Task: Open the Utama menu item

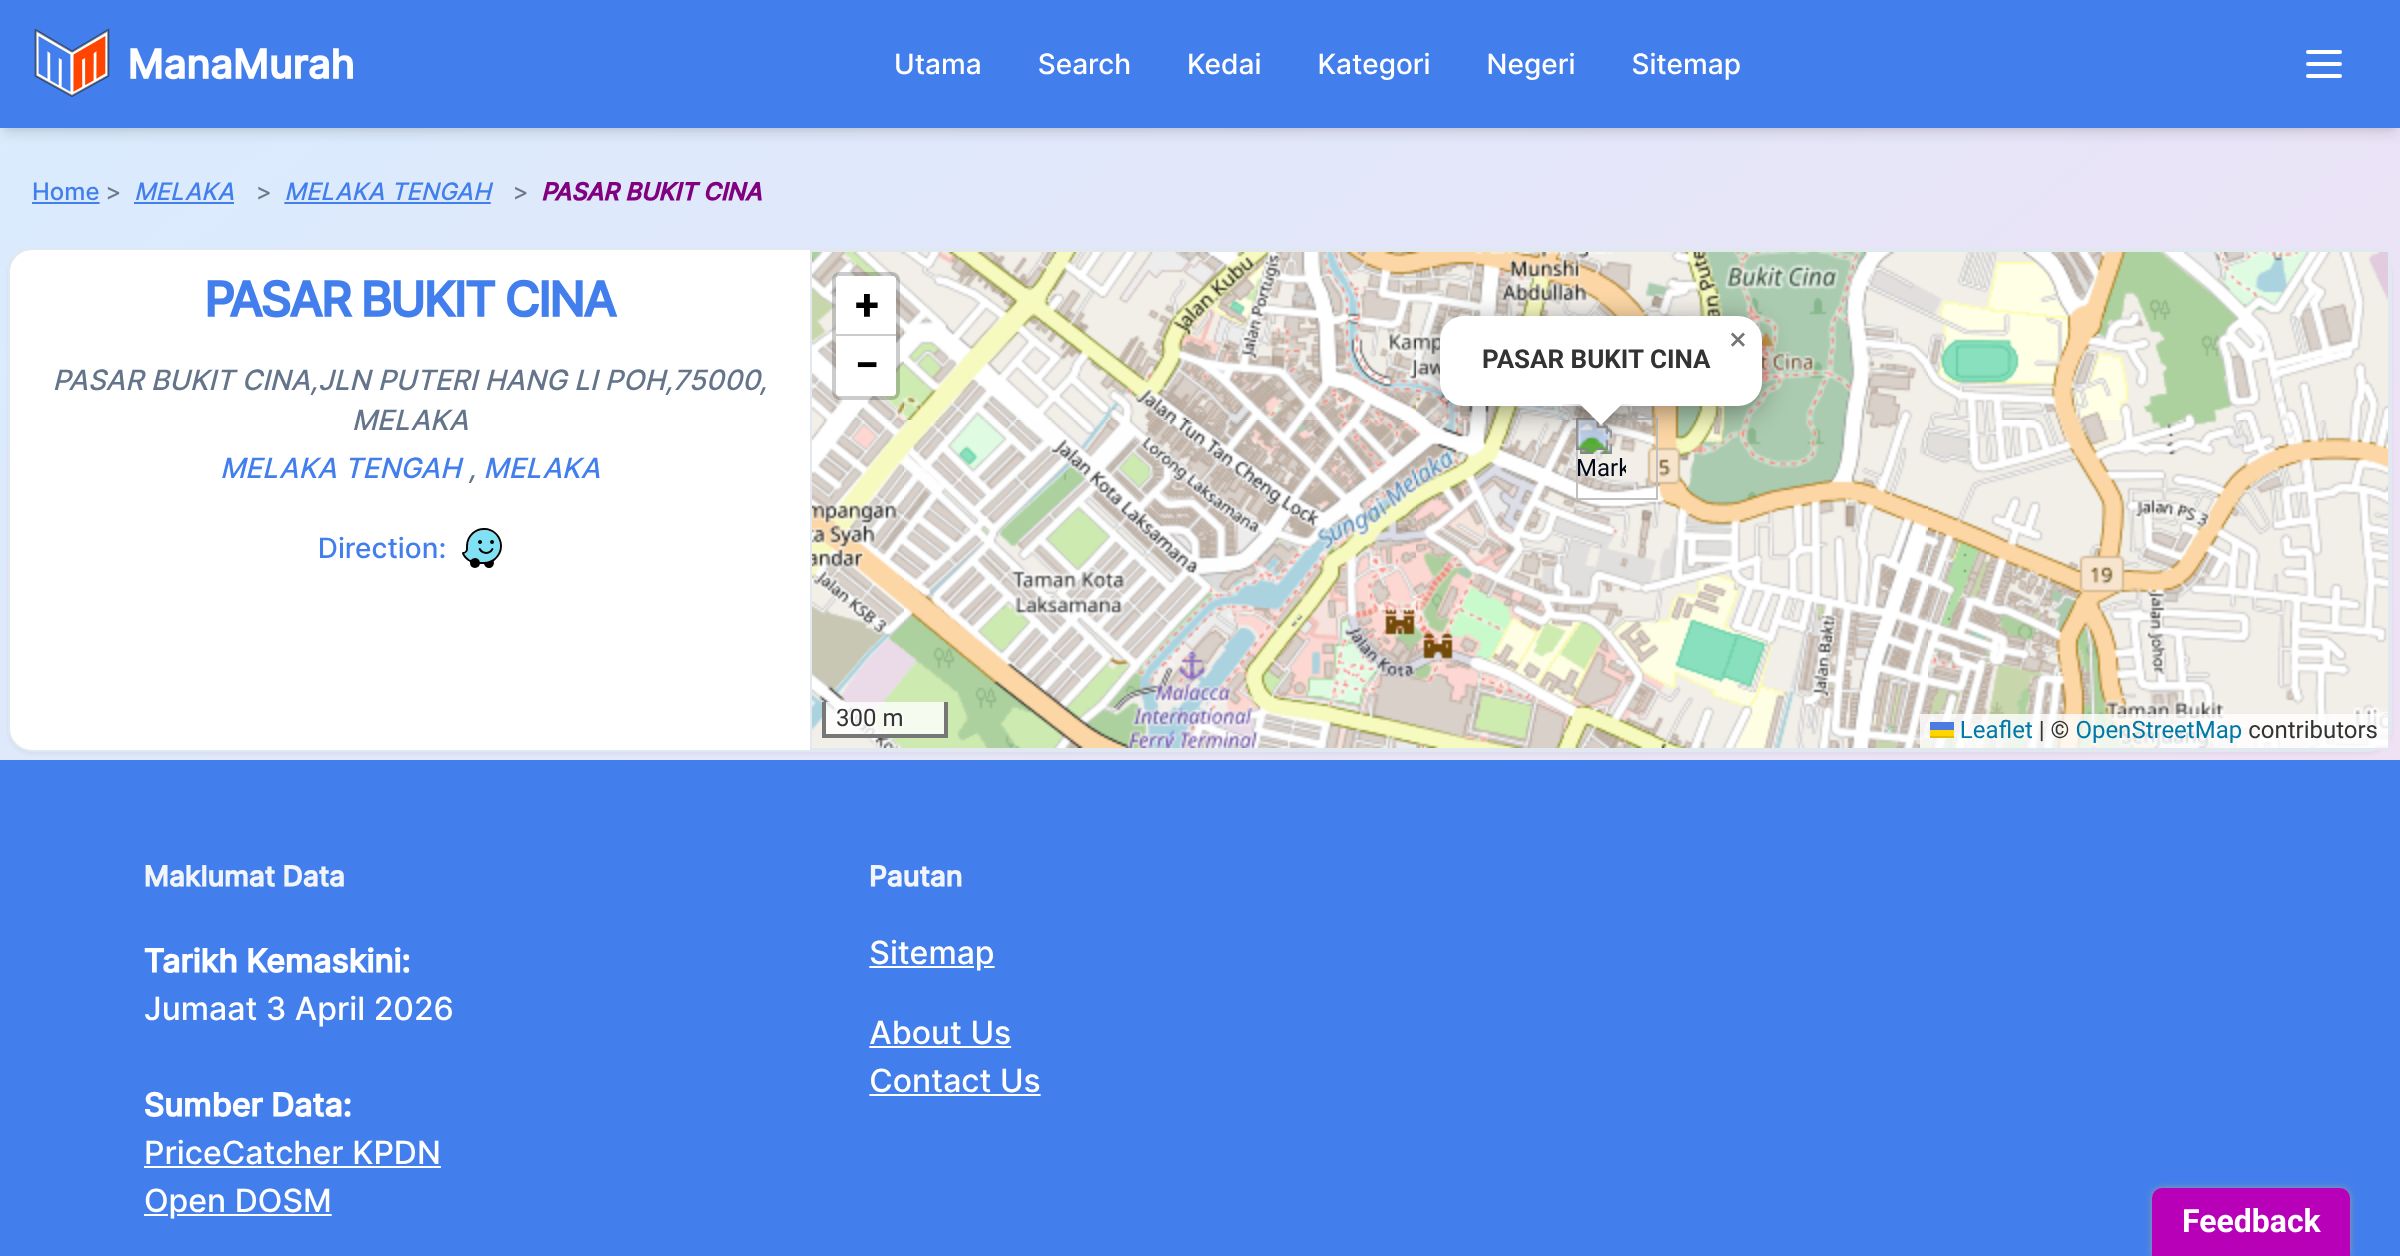Action: [x=937, y=64]
